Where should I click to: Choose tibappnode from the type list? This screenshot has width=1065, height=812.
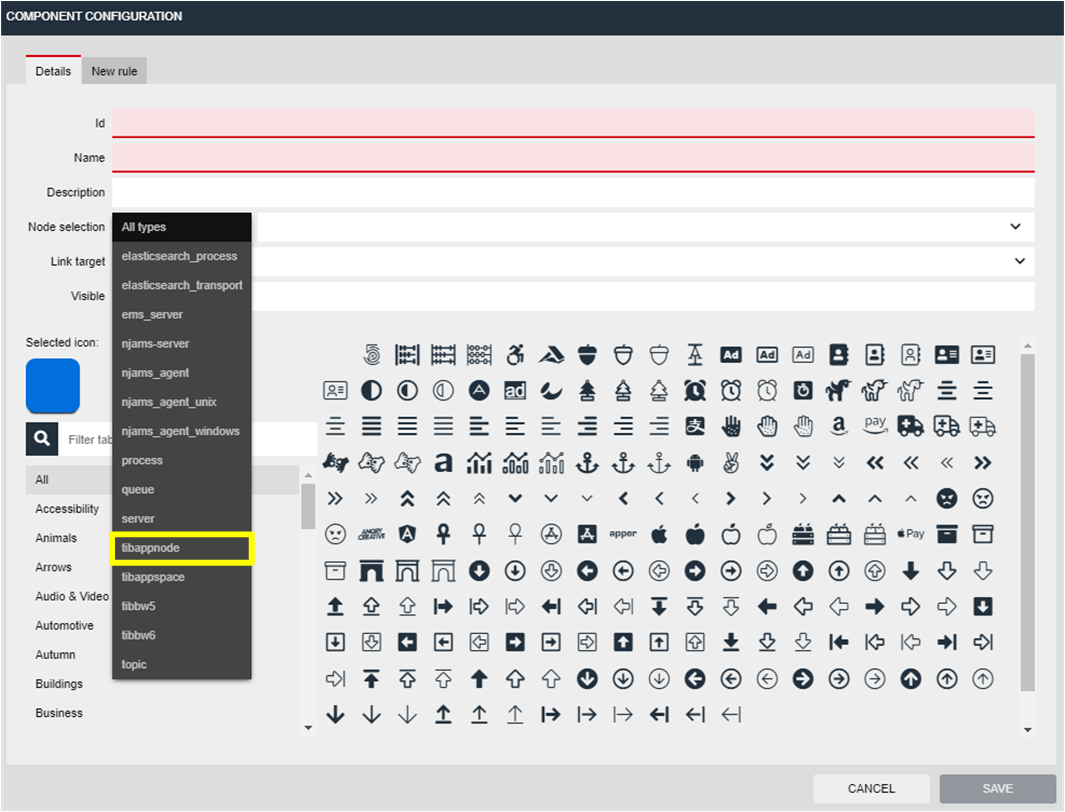181,548
